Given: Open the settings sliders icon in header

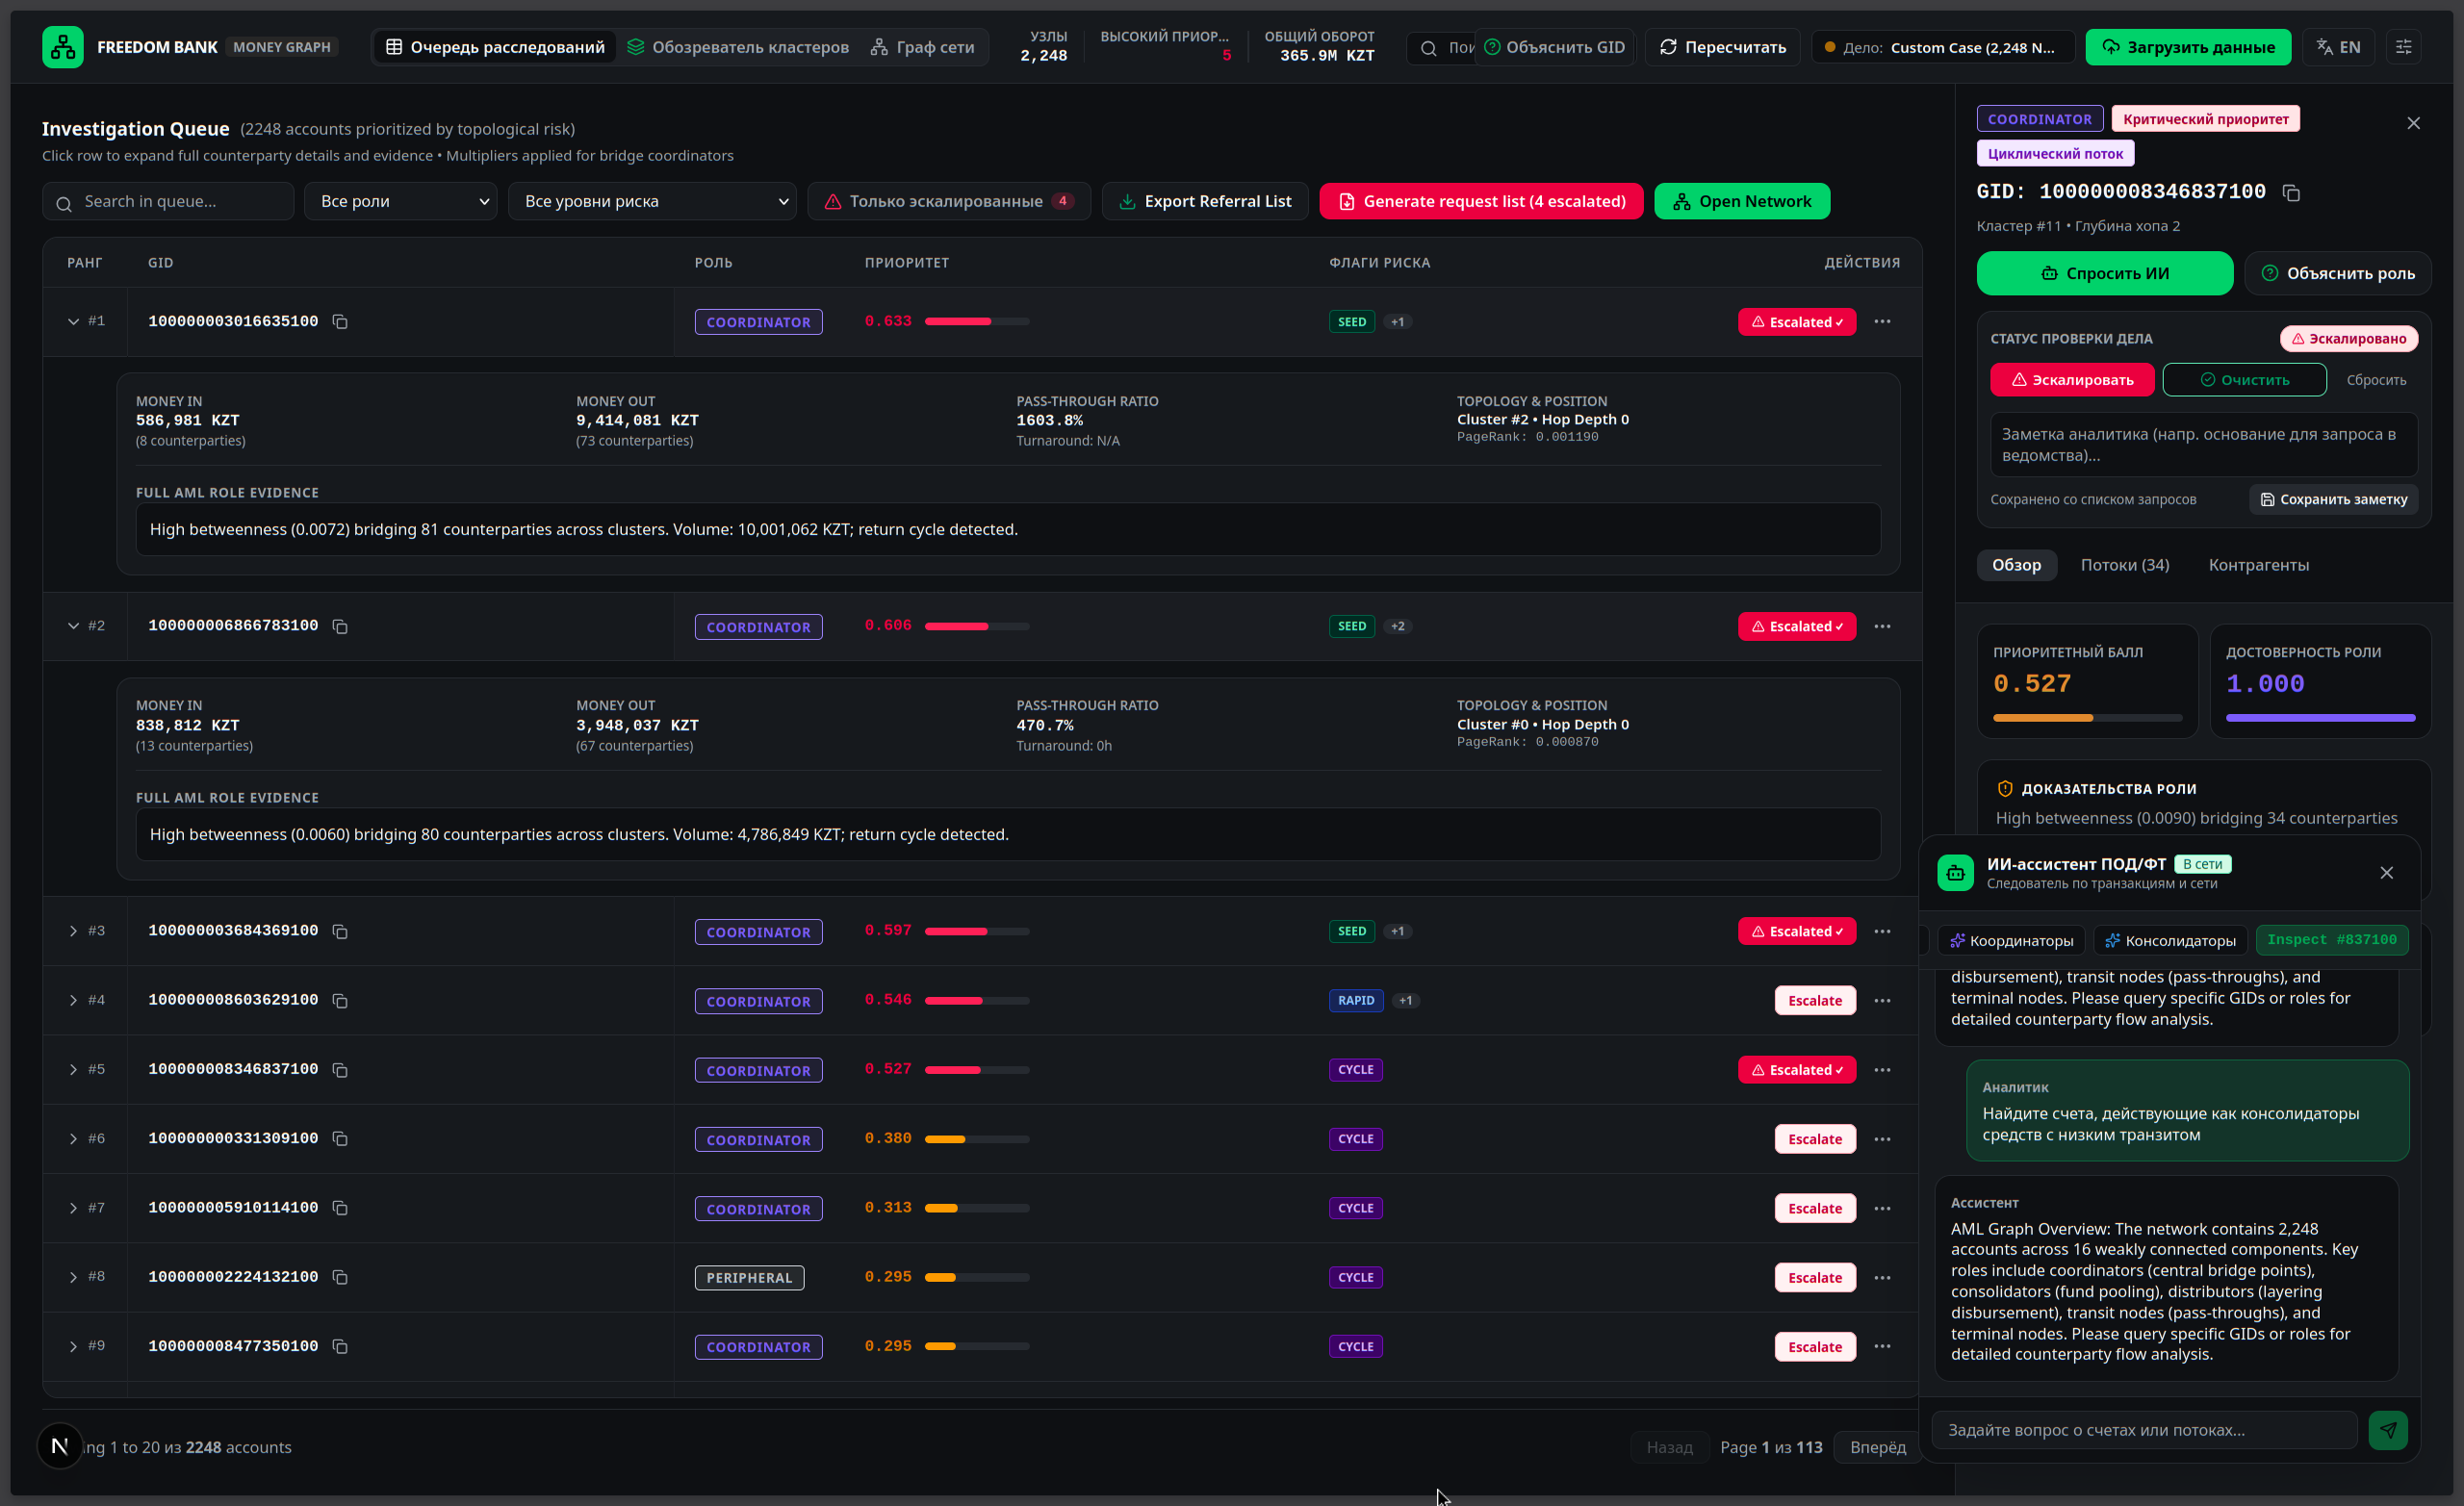Looking at the screenshot, I should click(2404, 47).
